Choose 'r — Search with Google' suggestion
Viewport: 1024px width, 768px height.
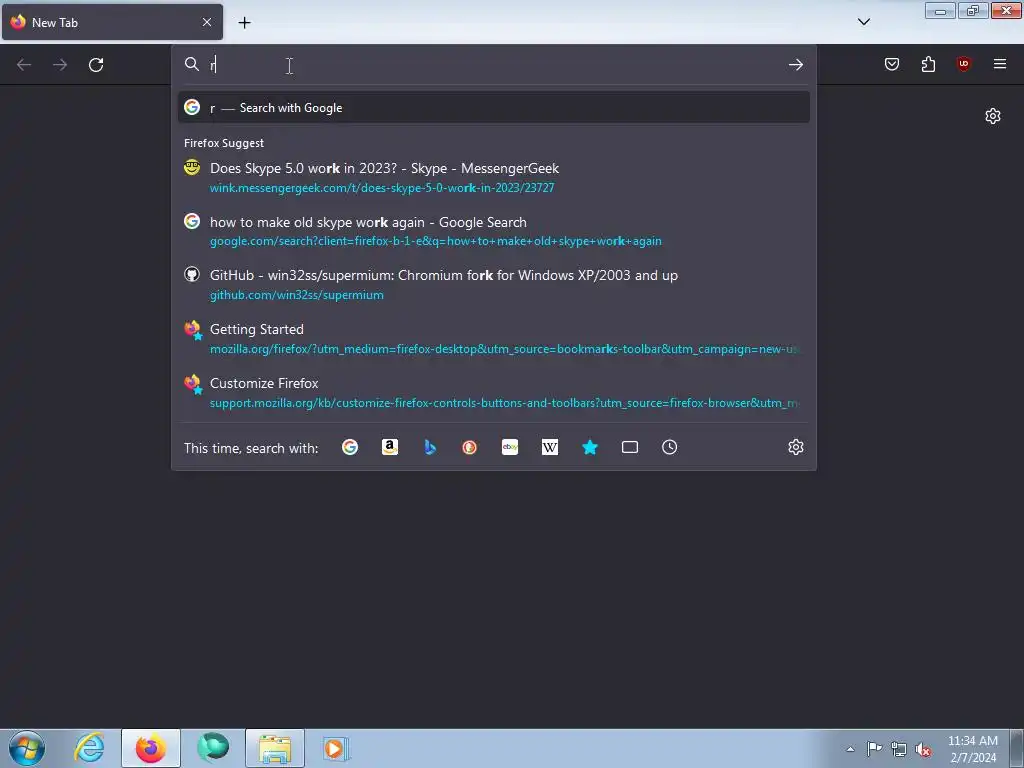click(494, 108)
